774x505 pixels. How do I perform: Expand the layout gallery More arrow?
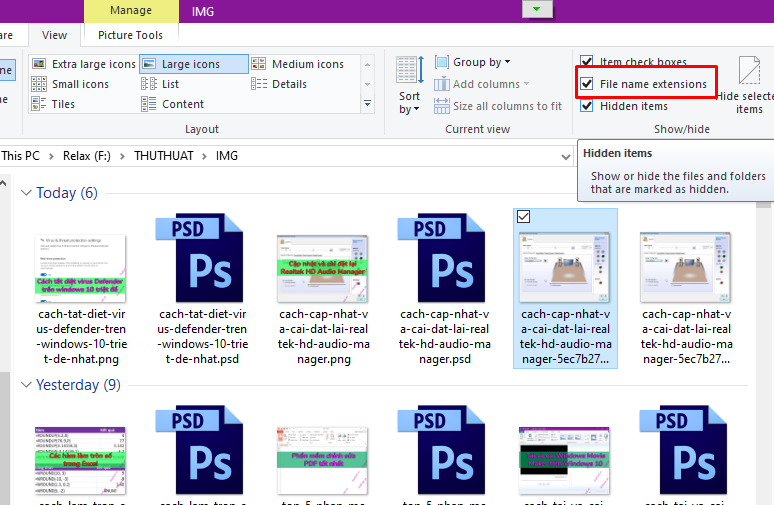[x=367, y=104]
